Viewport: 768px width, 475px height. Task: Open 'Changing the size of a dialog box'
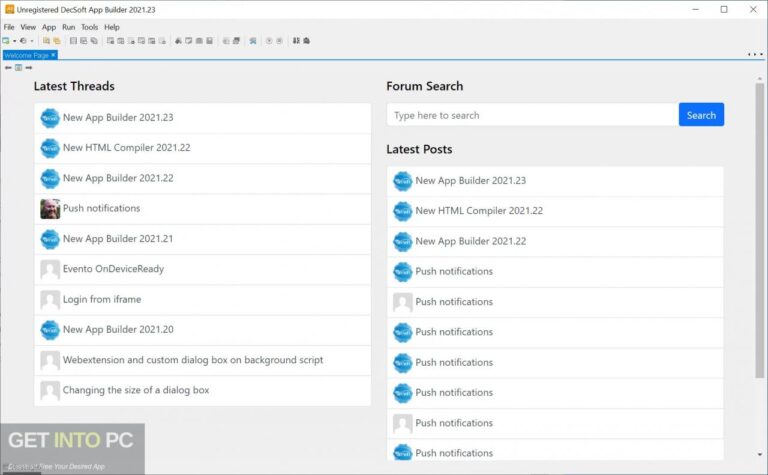coord(136,391)
